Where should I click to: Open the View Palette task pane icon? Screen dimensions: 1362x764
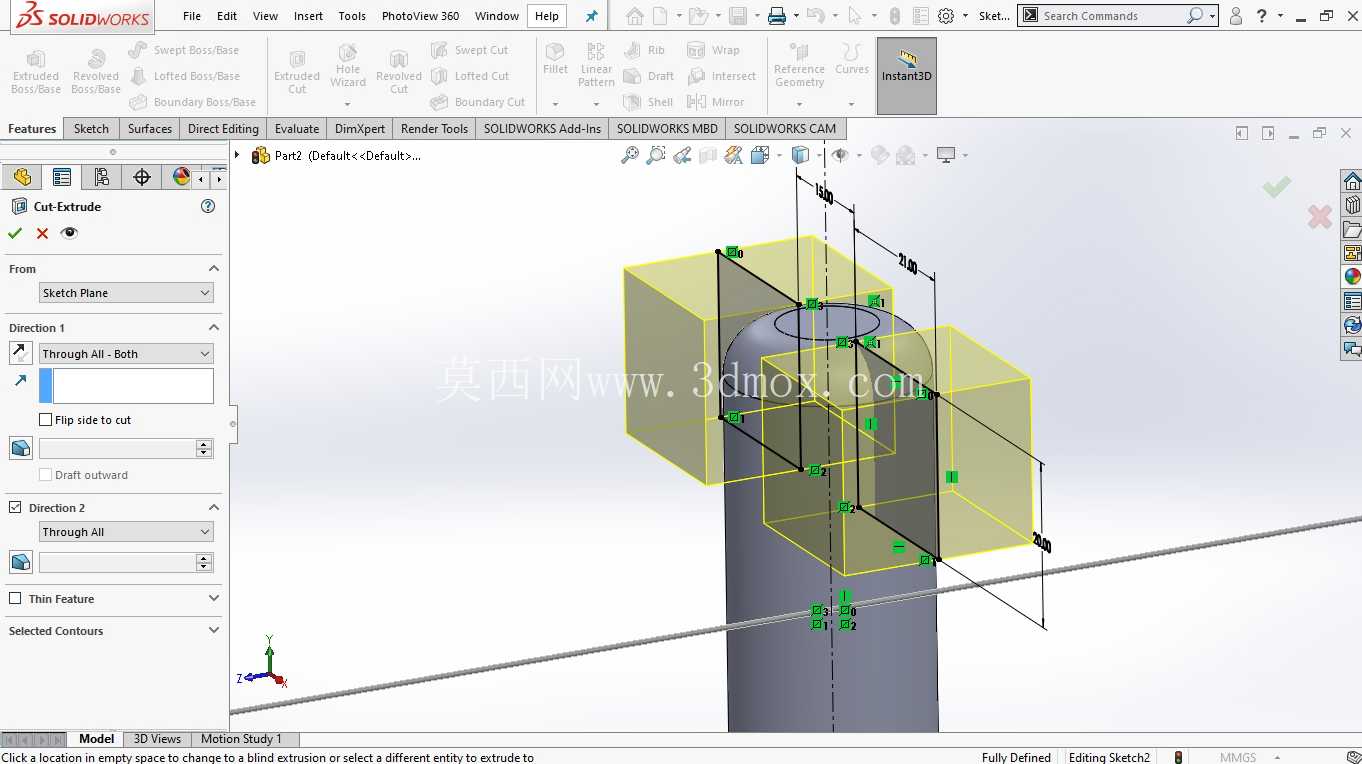(x=1352, y=253)
